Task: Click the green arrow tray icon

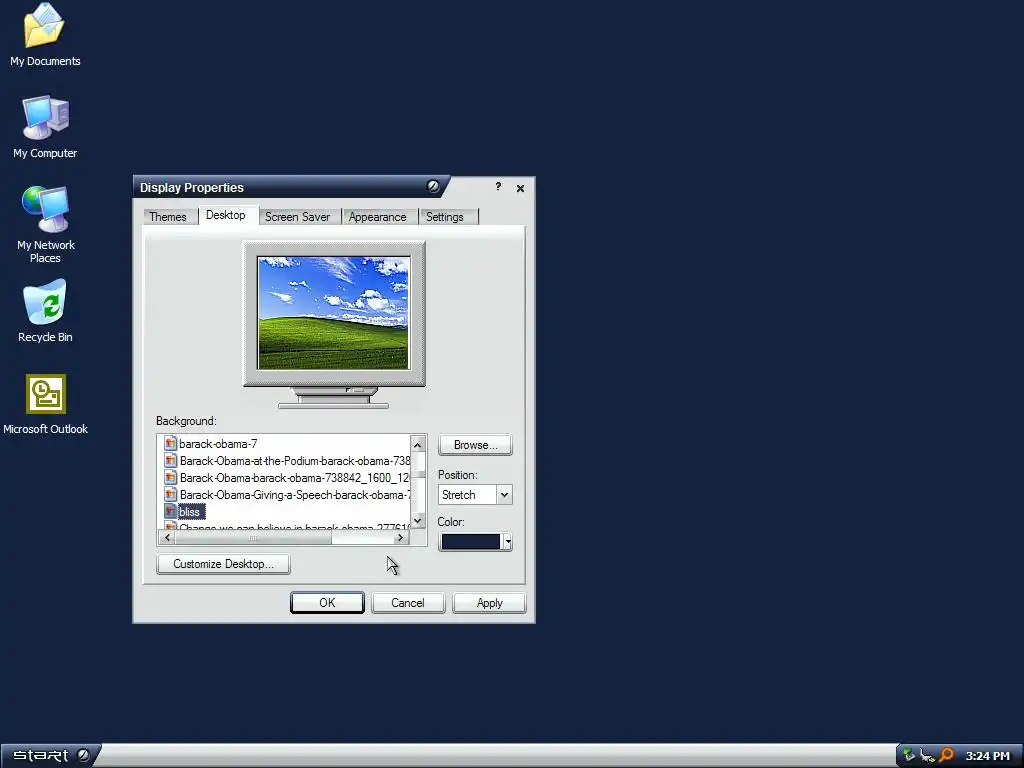Action: [x=909, y=756]
